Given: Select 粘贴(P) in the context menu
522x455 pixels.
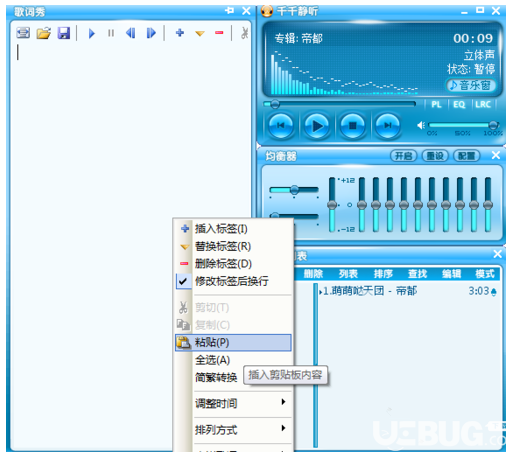Looking at the screenshot, I should click(233, 342).
